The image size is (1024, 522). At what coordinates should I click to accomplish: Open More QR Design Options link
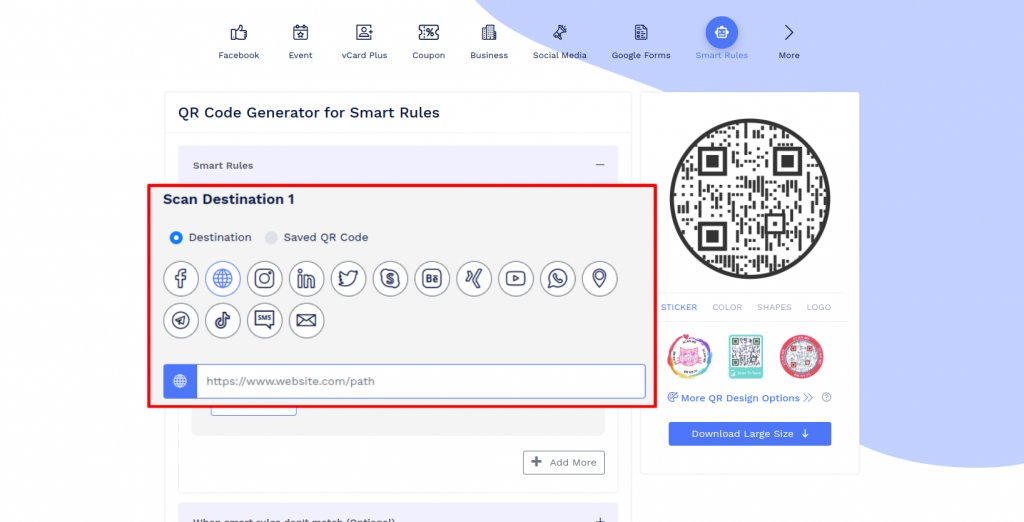click(x=740, y=398)
